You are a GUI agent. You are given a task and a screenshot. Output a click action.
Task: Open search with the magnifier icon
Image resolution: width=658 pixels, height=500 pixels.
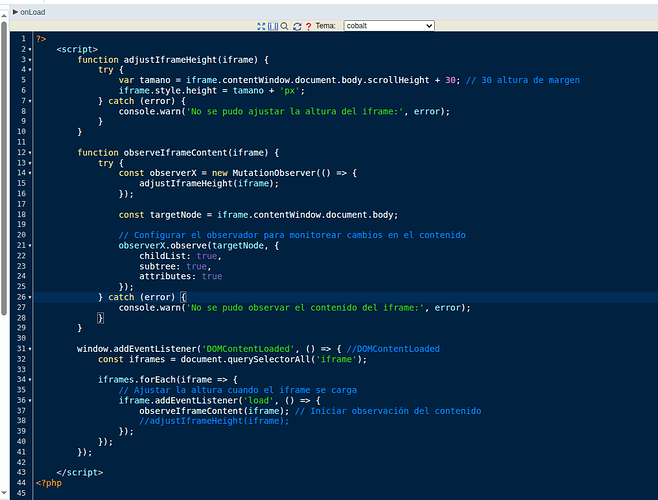284,26
